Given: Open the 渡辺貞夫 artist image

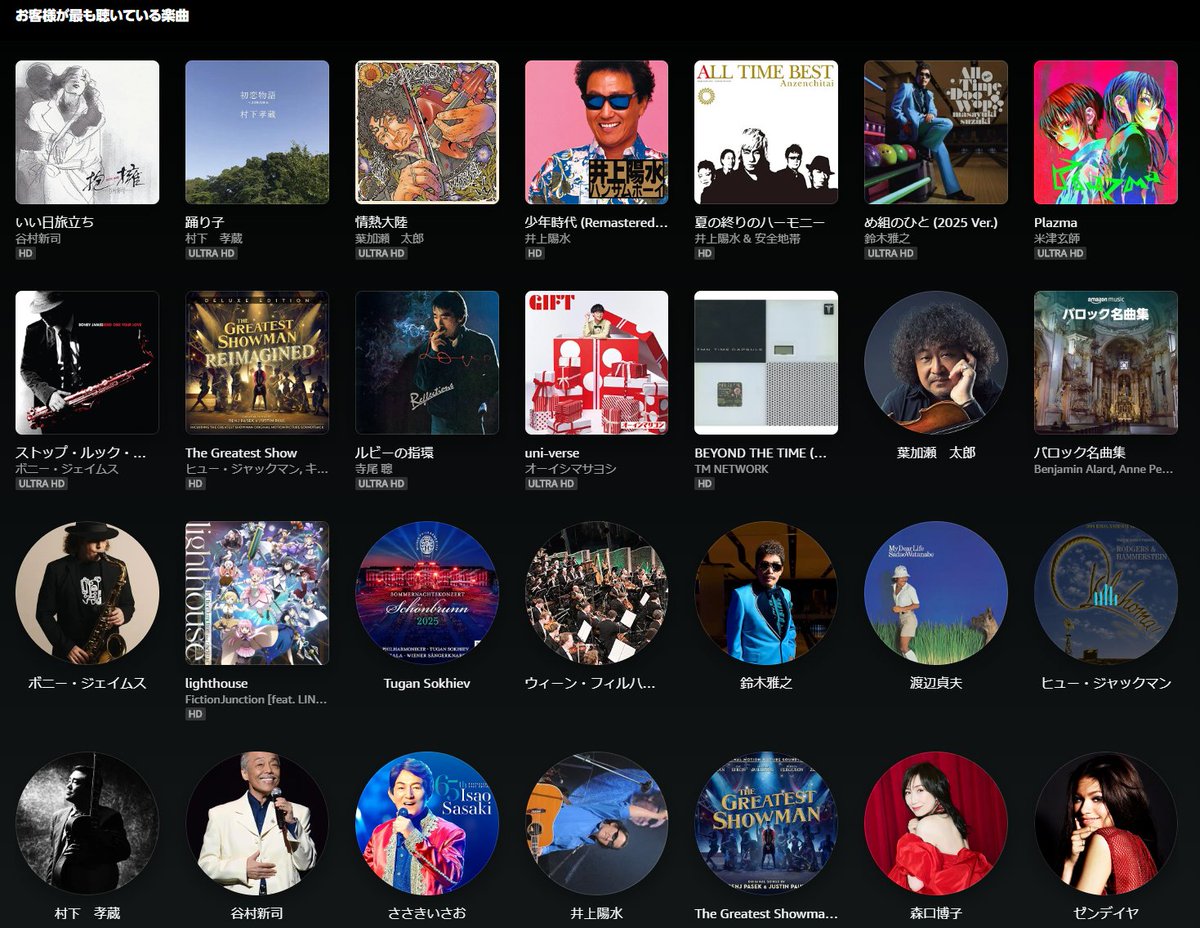Looking at the screenshot, I should pyautogui.click(x=936, y=593).
